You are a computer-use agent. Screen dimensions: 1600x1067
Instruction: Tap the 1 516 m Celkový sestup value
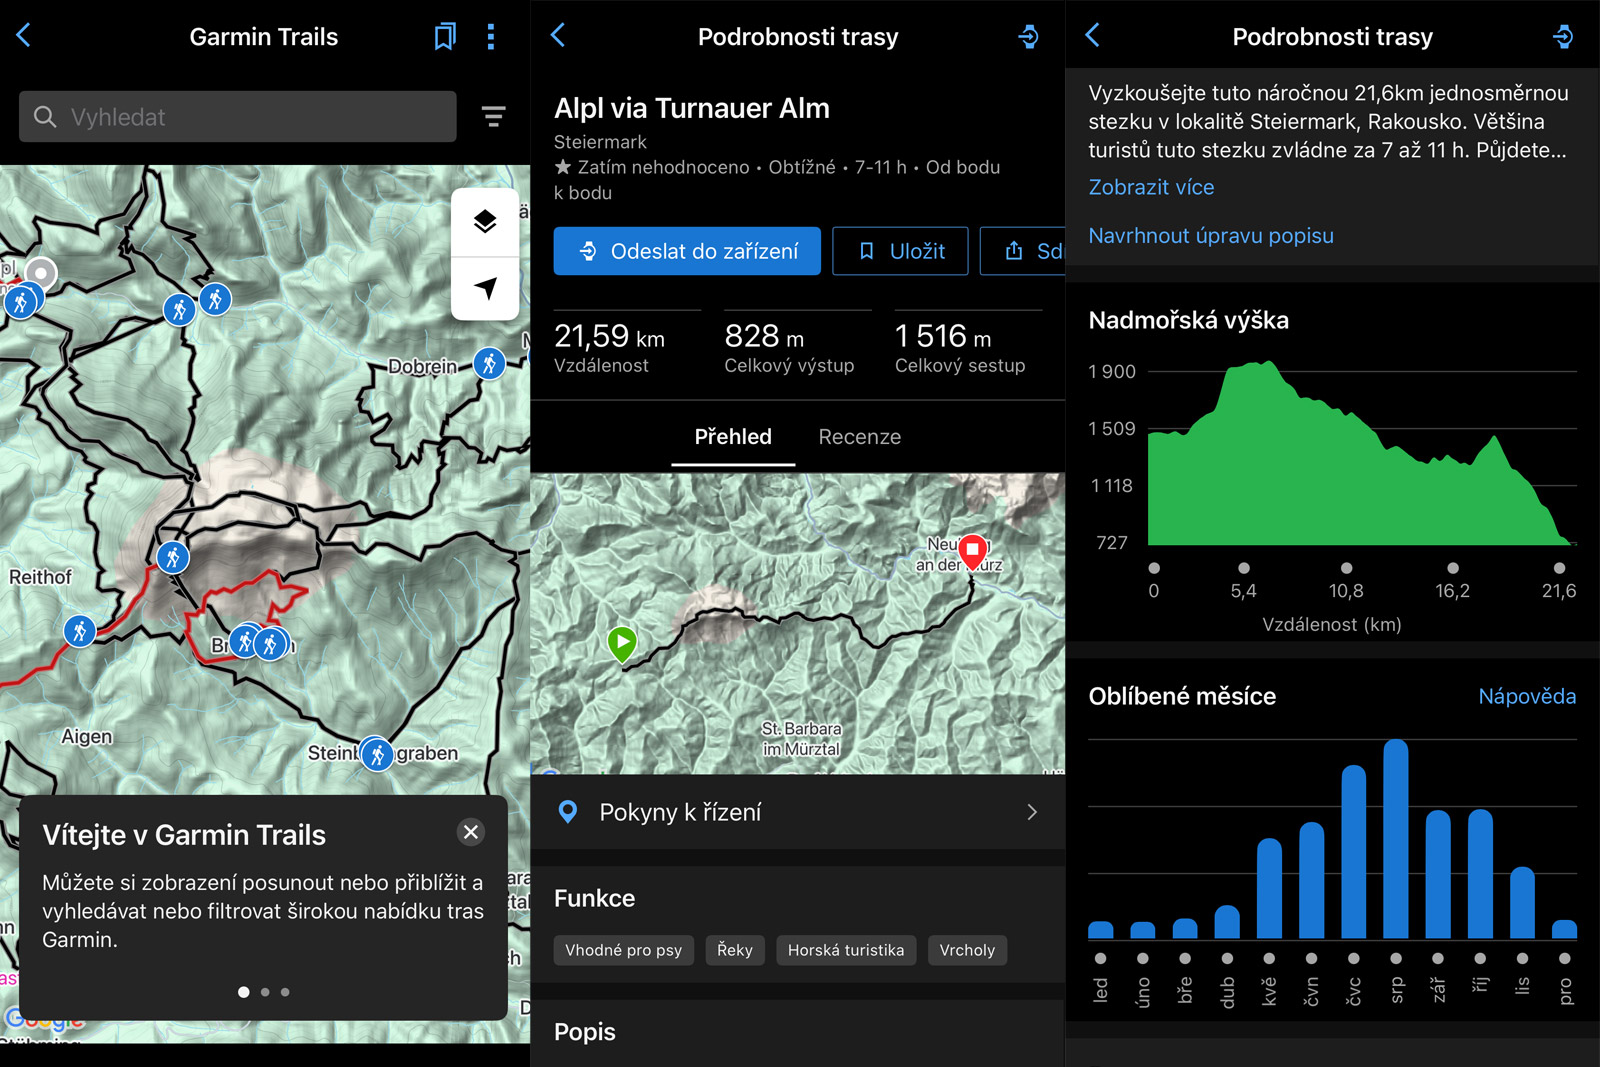coord(943,336)
